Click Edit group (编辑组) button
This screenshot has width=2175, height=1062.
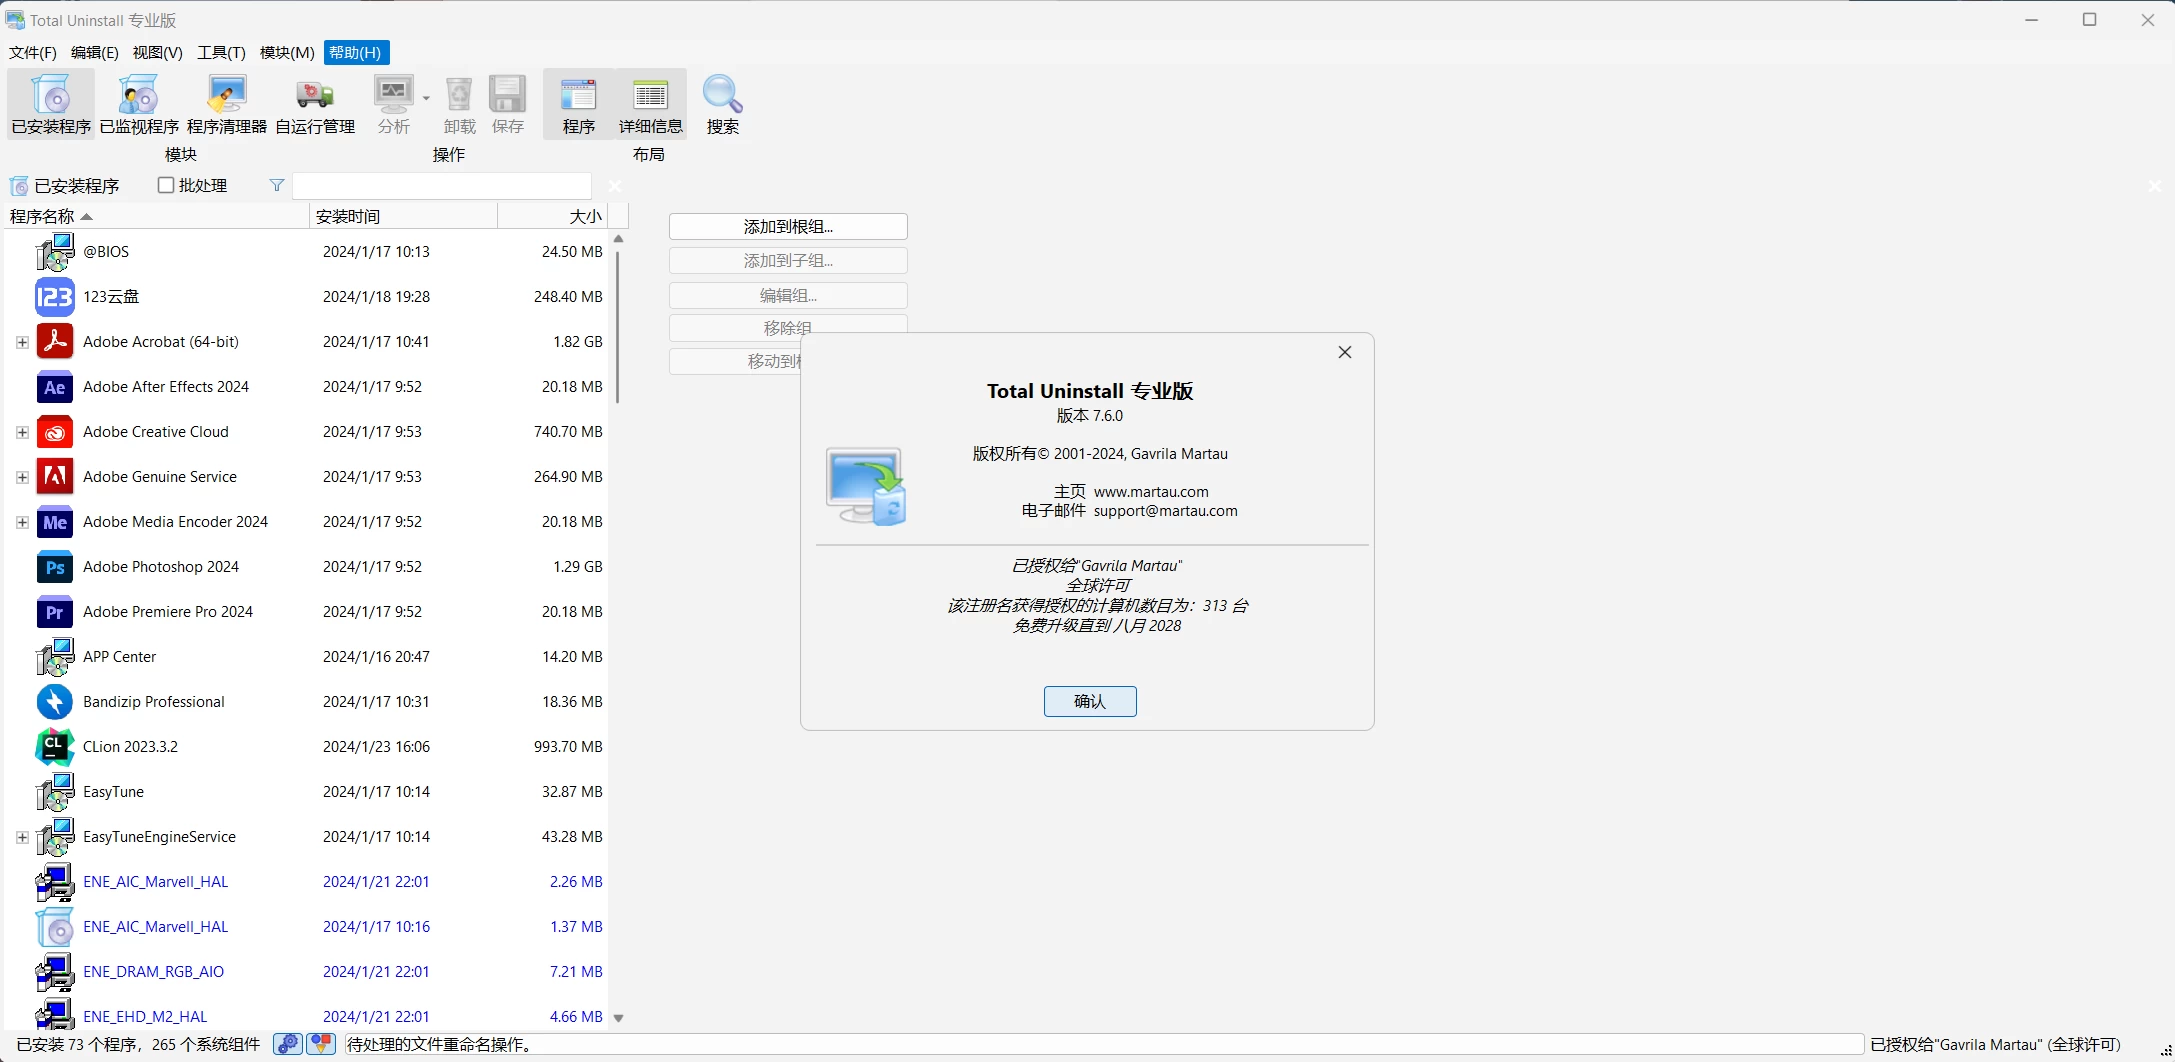(x=788, y=296)
